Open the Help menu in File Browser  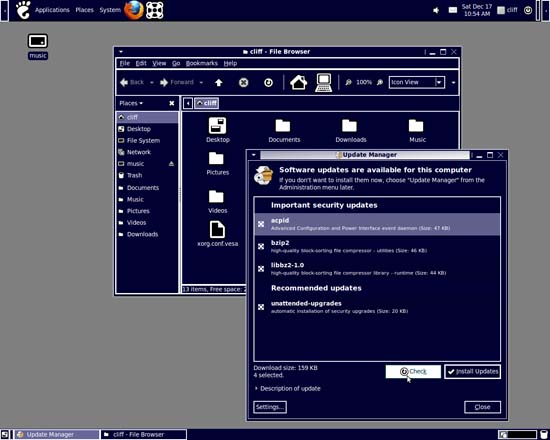[230, 63]
